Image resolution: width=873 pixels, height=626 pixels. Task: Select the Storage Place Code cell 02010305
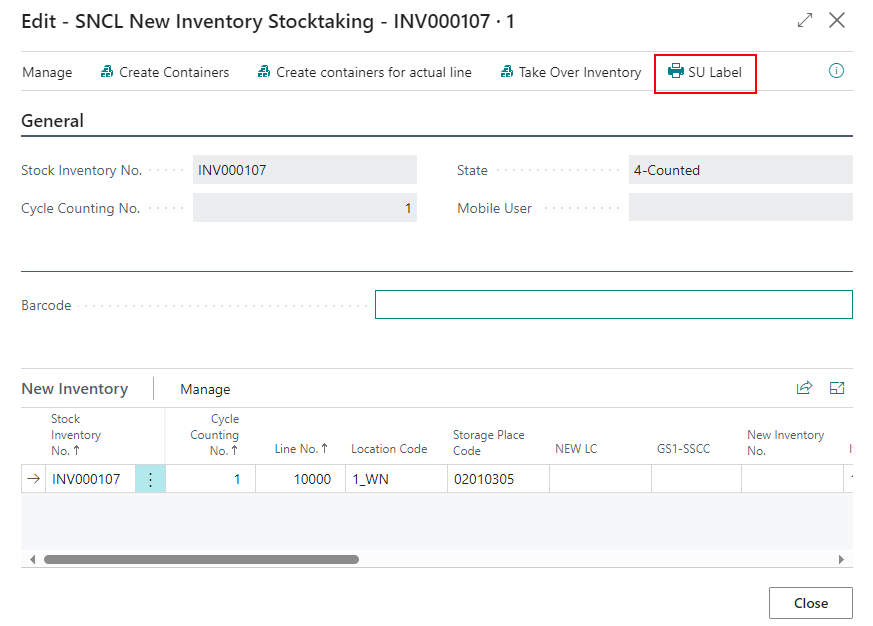[x=497, y=480]
